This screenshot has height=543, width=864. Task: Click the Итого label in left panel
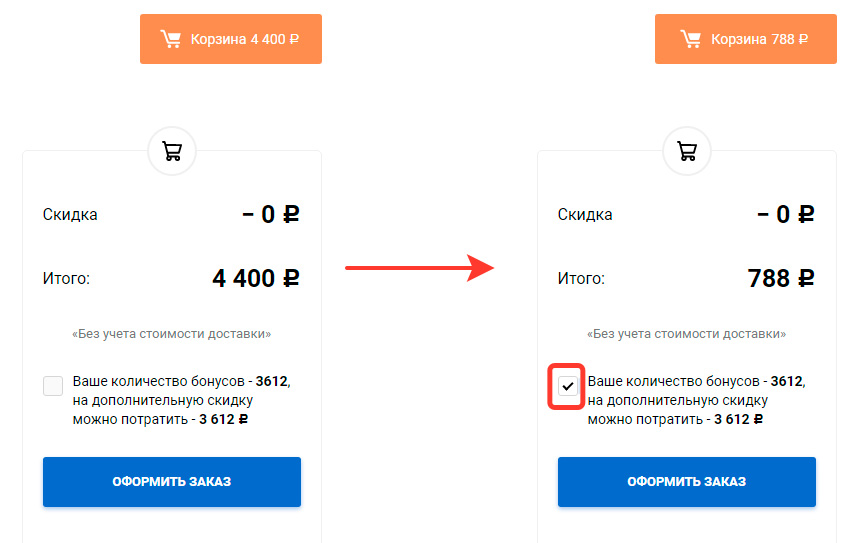(66, 278)
